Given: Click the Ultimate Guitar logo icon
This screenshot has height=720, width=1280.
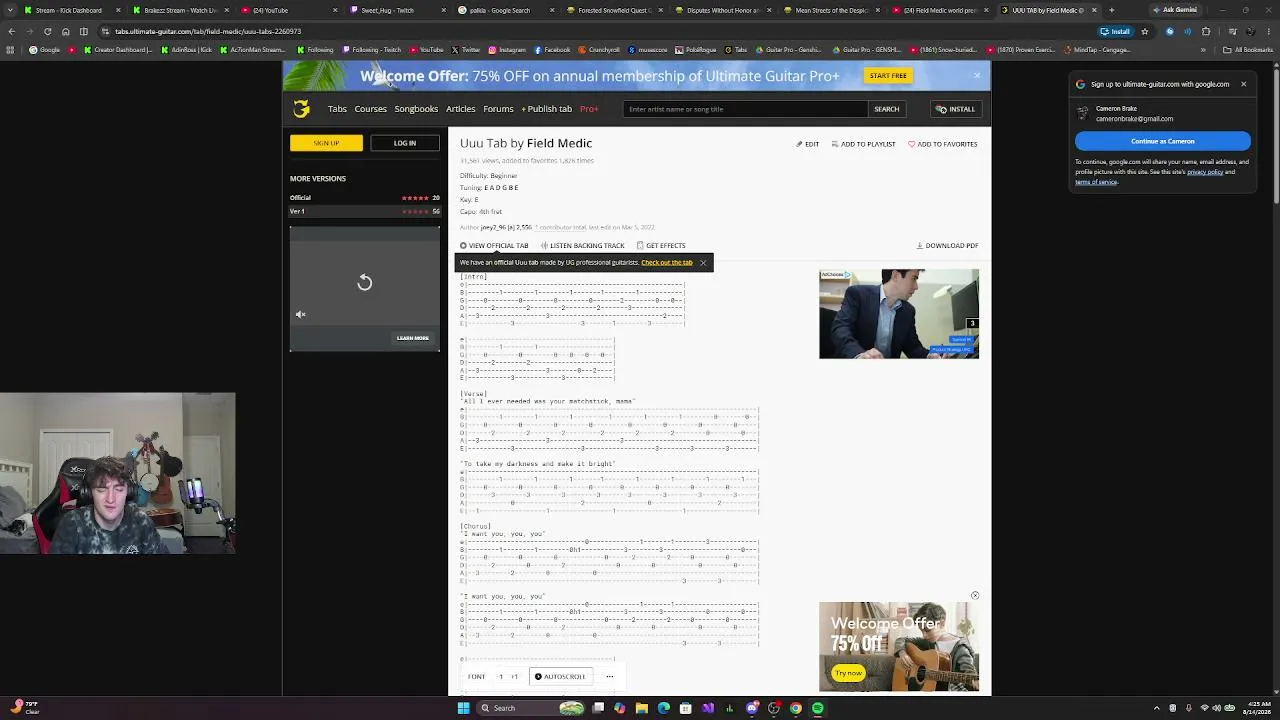Looking at the screenshot, I should 301,109.
